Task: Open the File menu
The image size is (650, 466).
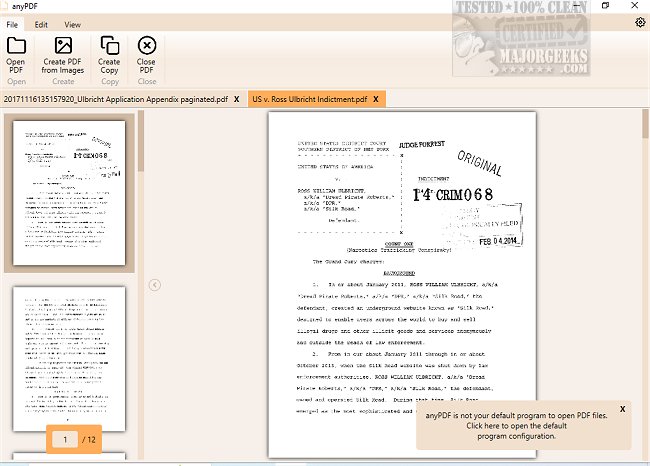Action: (12, 23)
